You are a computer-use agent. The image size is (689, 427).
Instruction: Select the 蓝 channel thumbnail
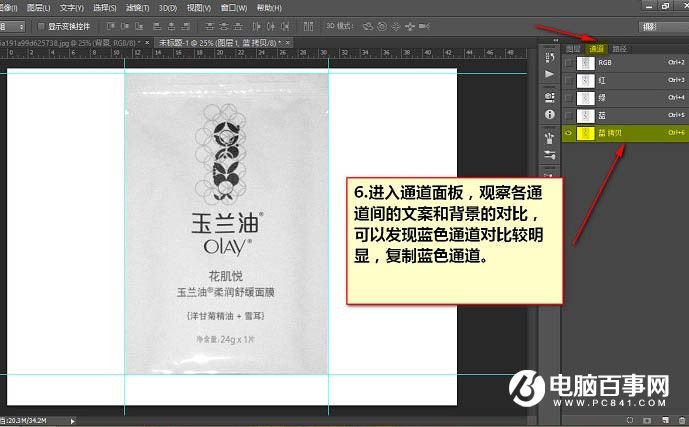pyautogui.click(x=585, y=116)
